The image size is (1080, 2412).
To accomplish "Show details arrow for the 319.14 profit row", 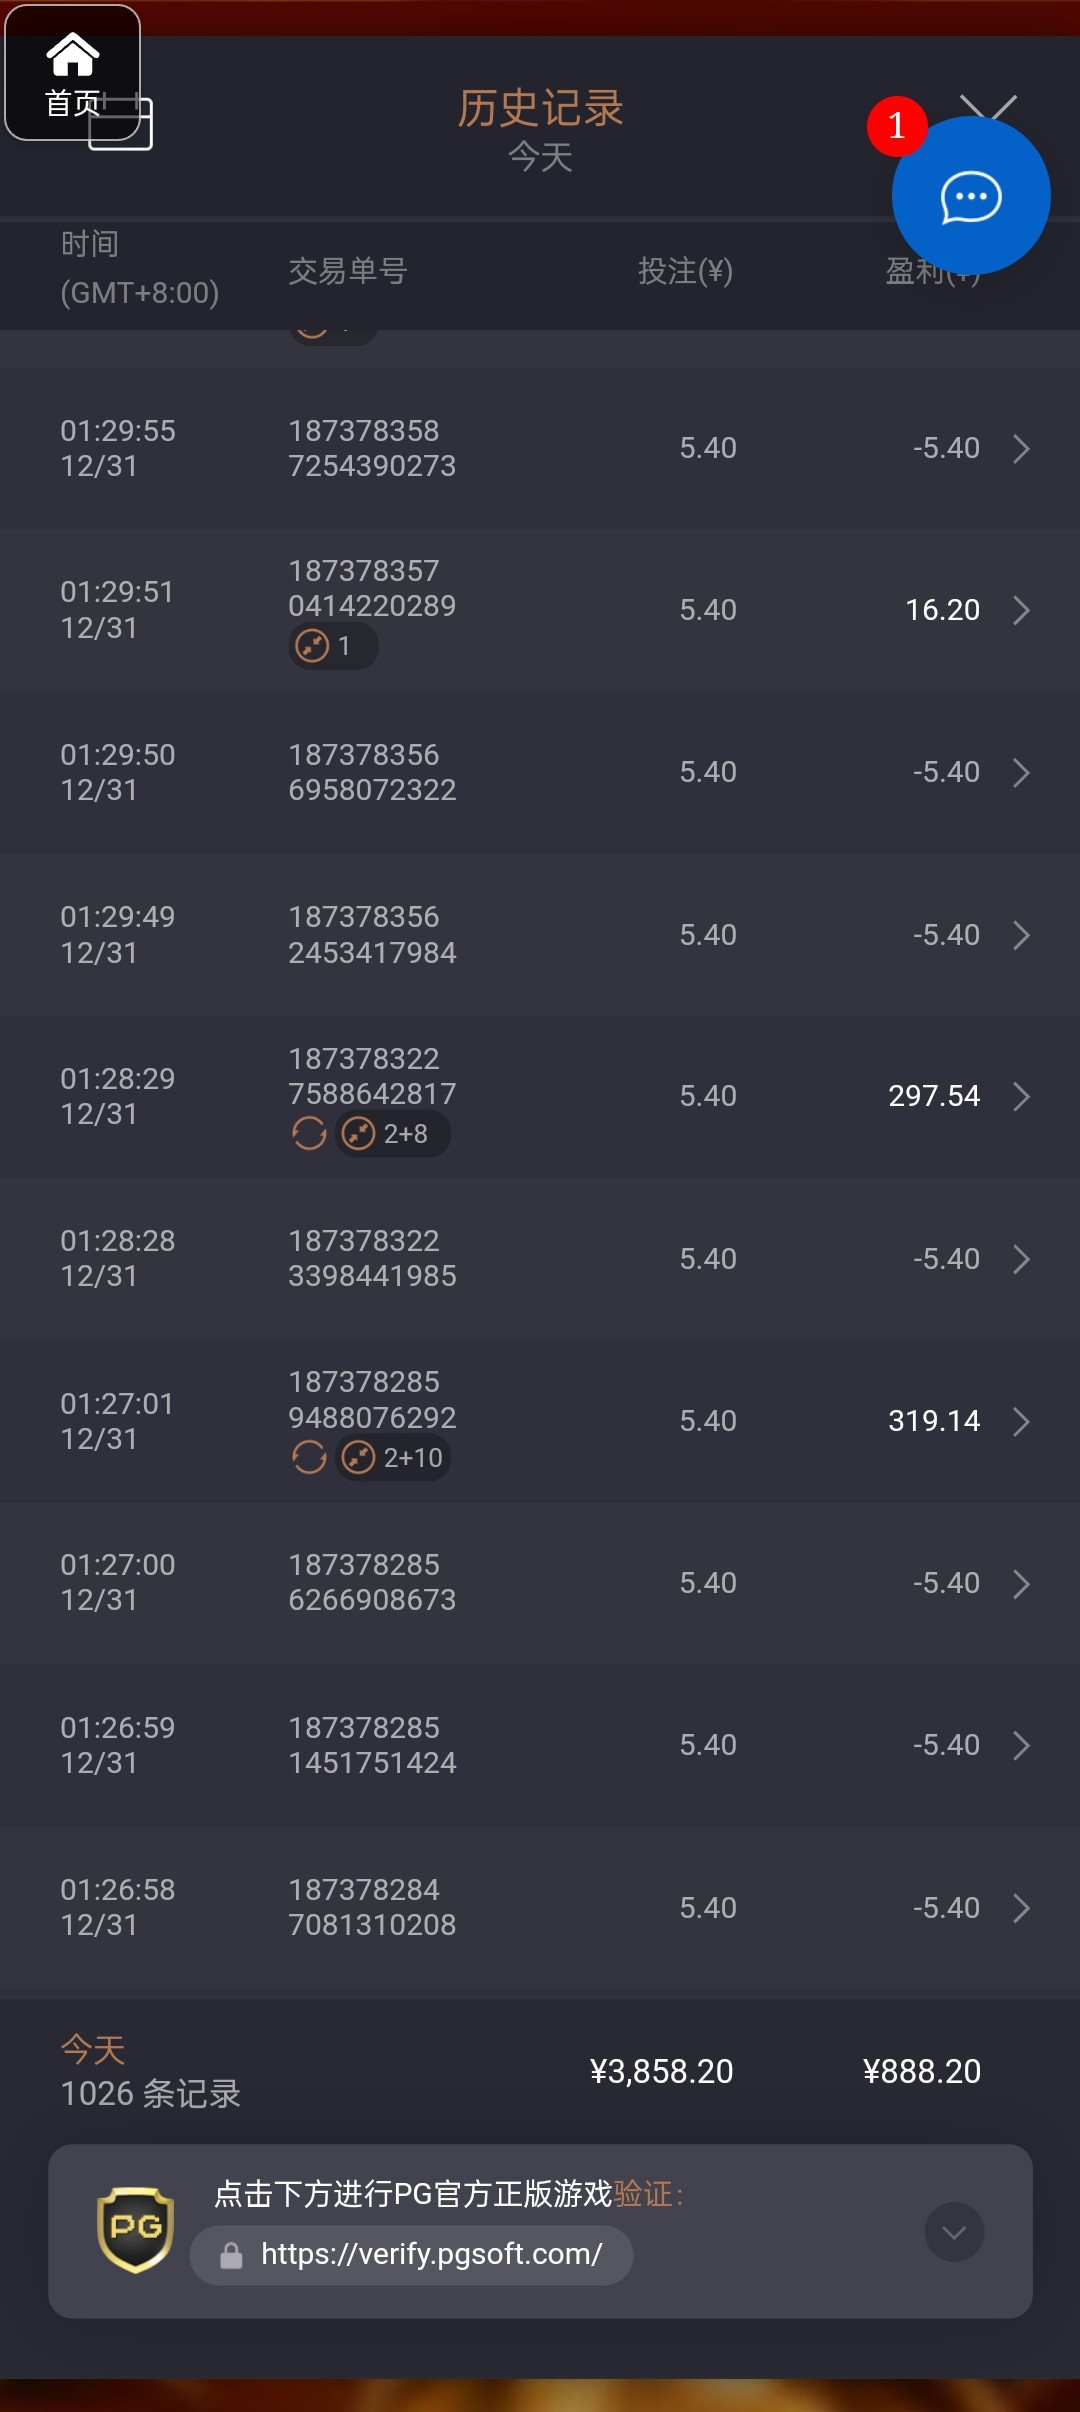I will point(1021,1421).
